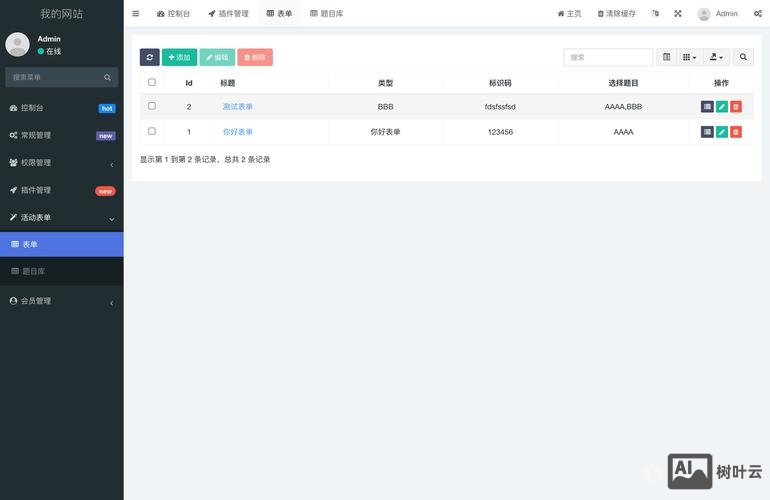Click the 编辑 edit toolbar button
770x500 pixels.
[x=217, y=57]
